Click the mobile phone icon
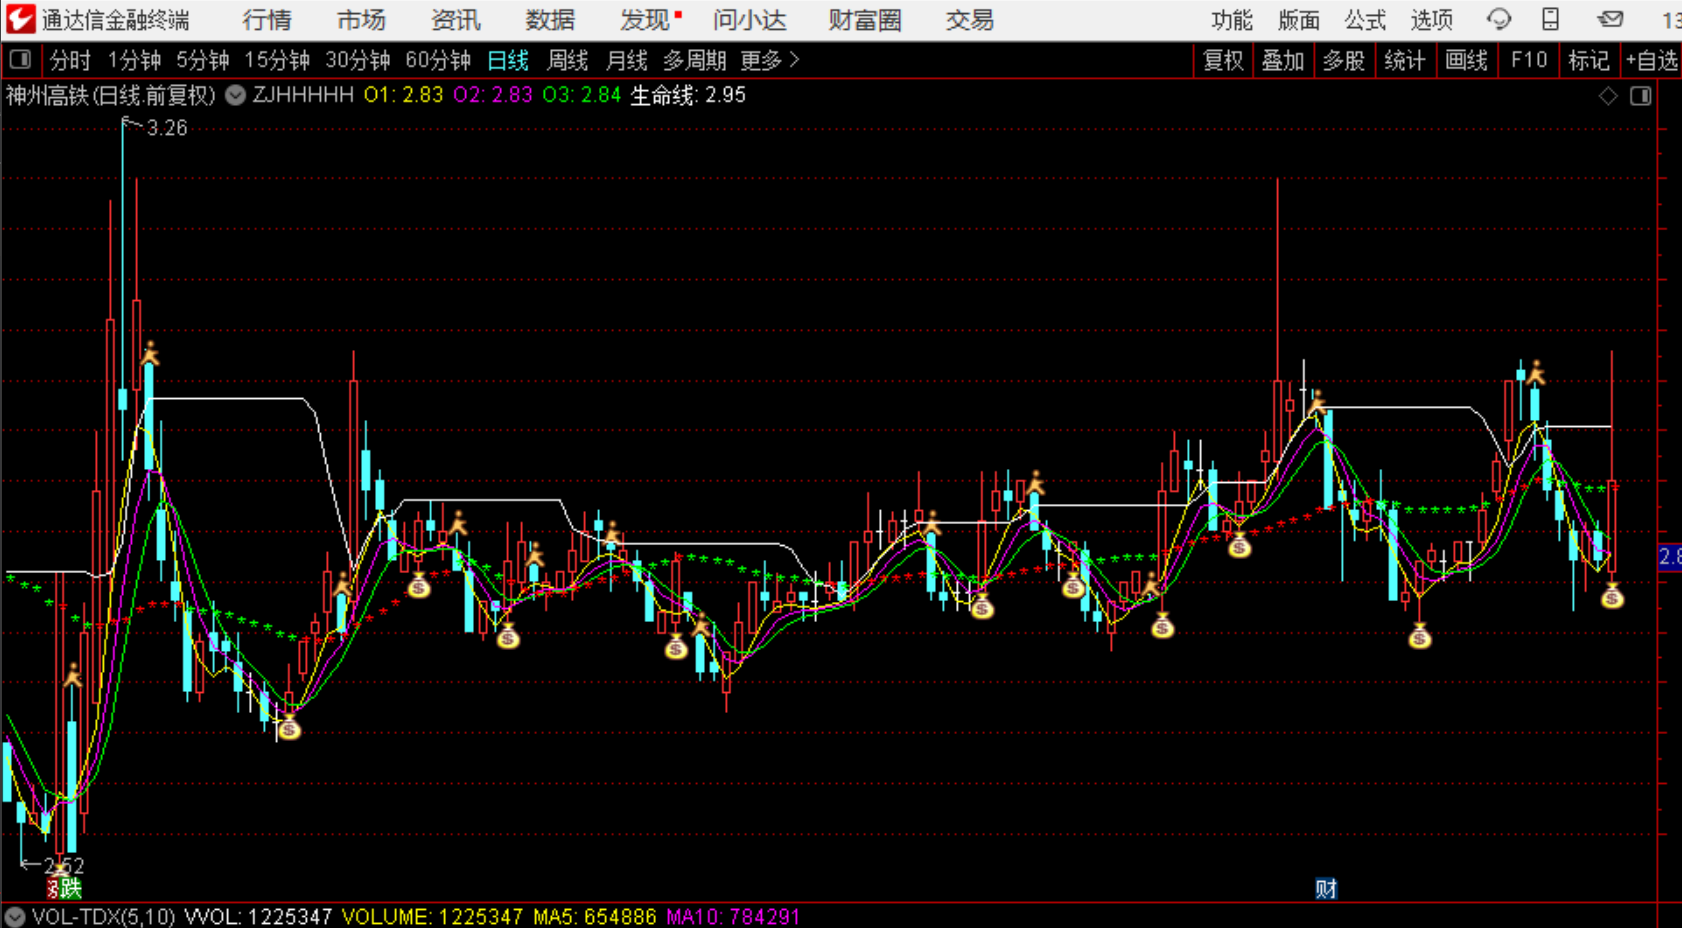Screen dimensions: 1682x928 [x=1550, y=19]
